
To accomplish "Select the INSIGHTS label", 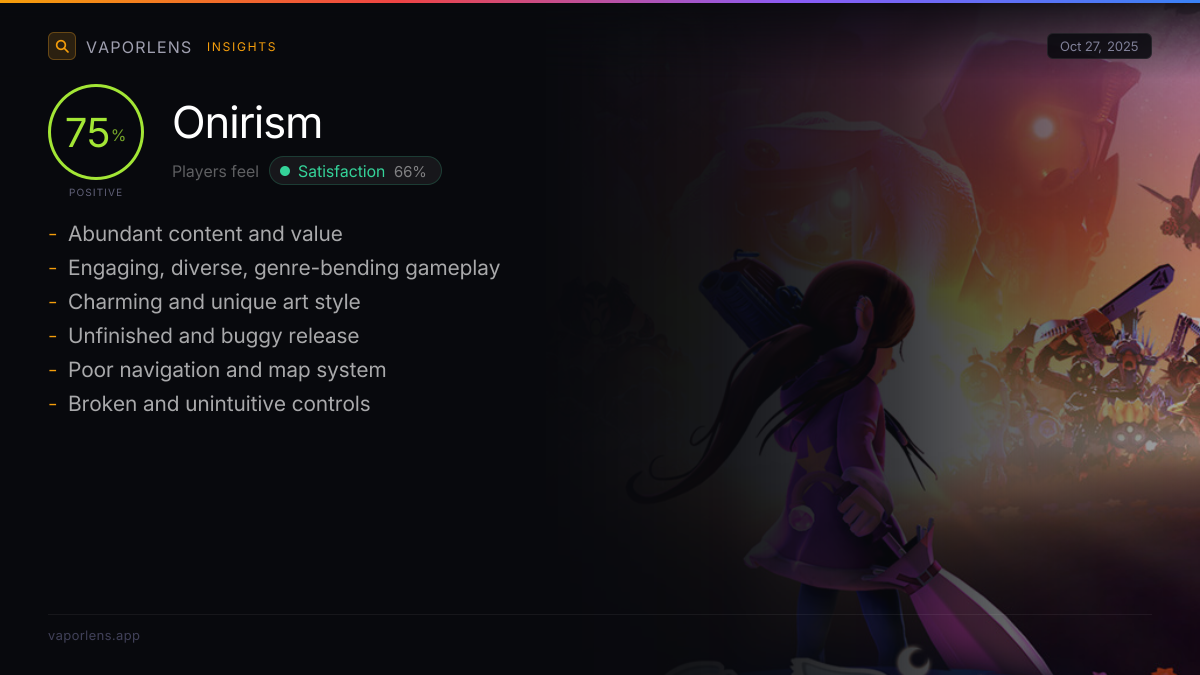I will coord(242,47).
